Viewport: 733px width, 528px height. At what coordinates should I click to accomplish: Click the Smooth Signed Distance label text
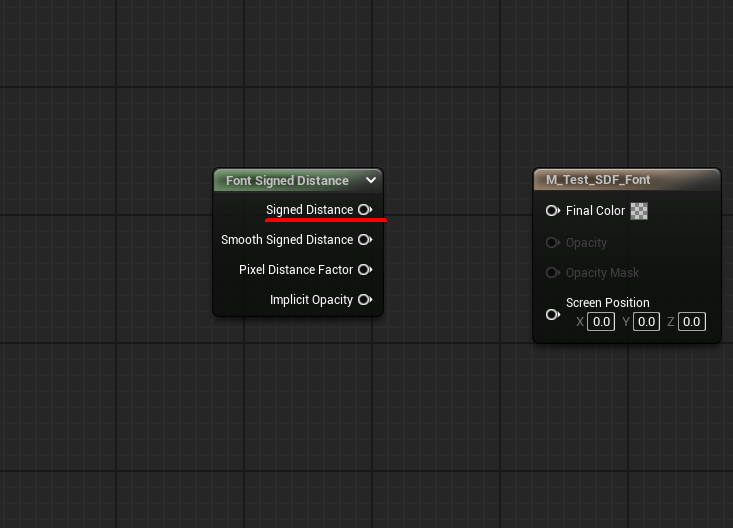click(x=287, y=240)
